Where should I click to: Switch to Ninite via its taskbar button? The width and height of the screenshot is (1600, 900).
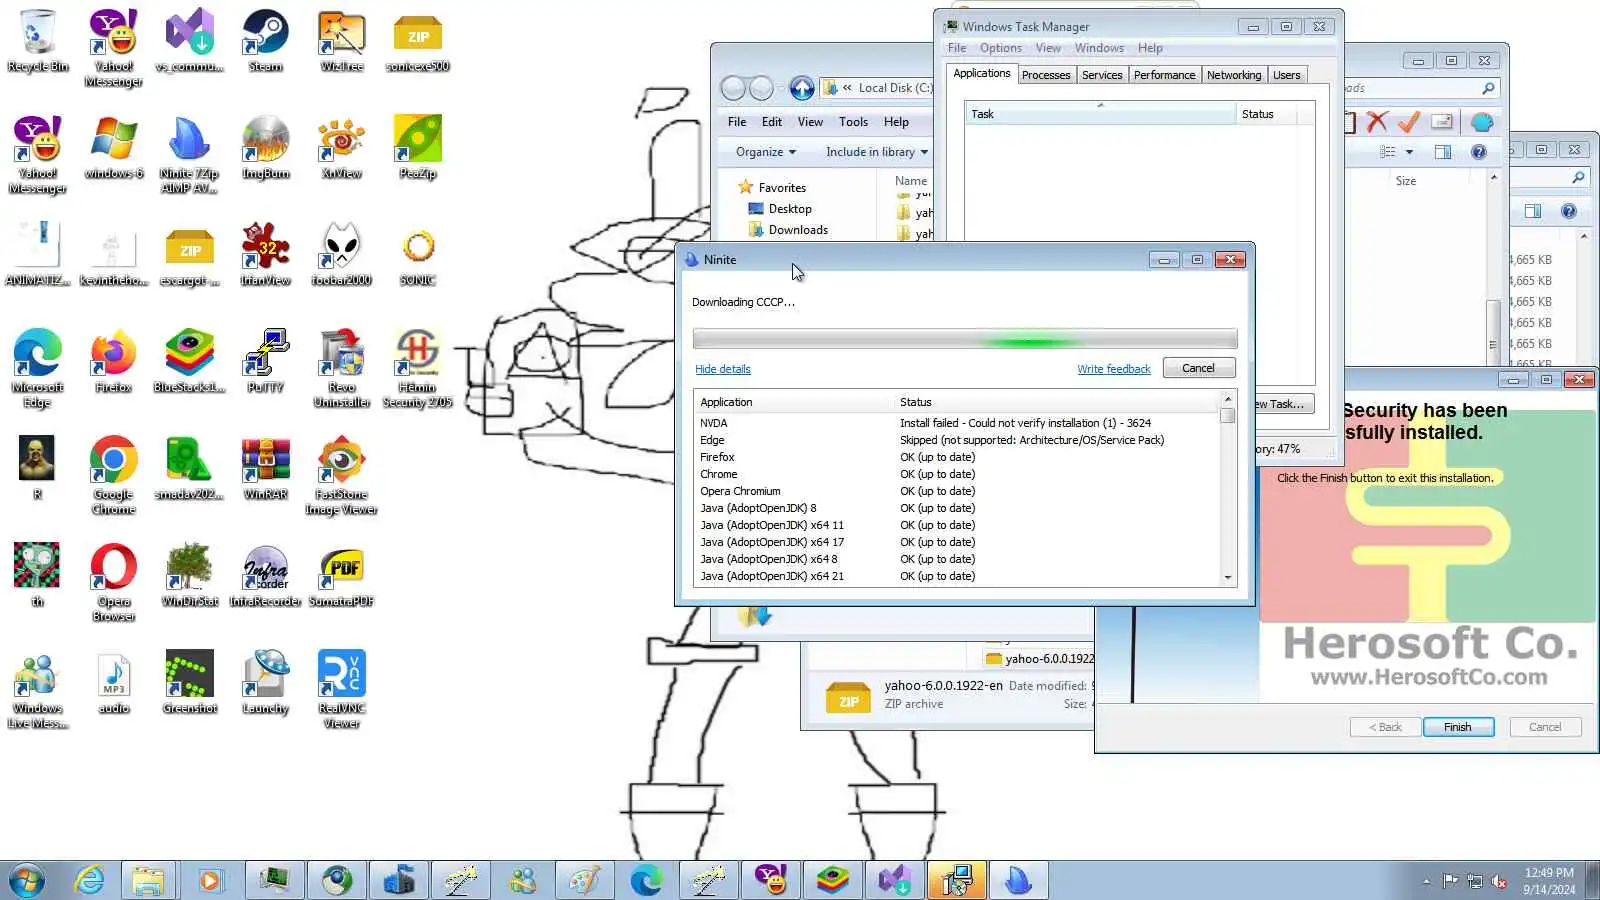coord(1018,880)
